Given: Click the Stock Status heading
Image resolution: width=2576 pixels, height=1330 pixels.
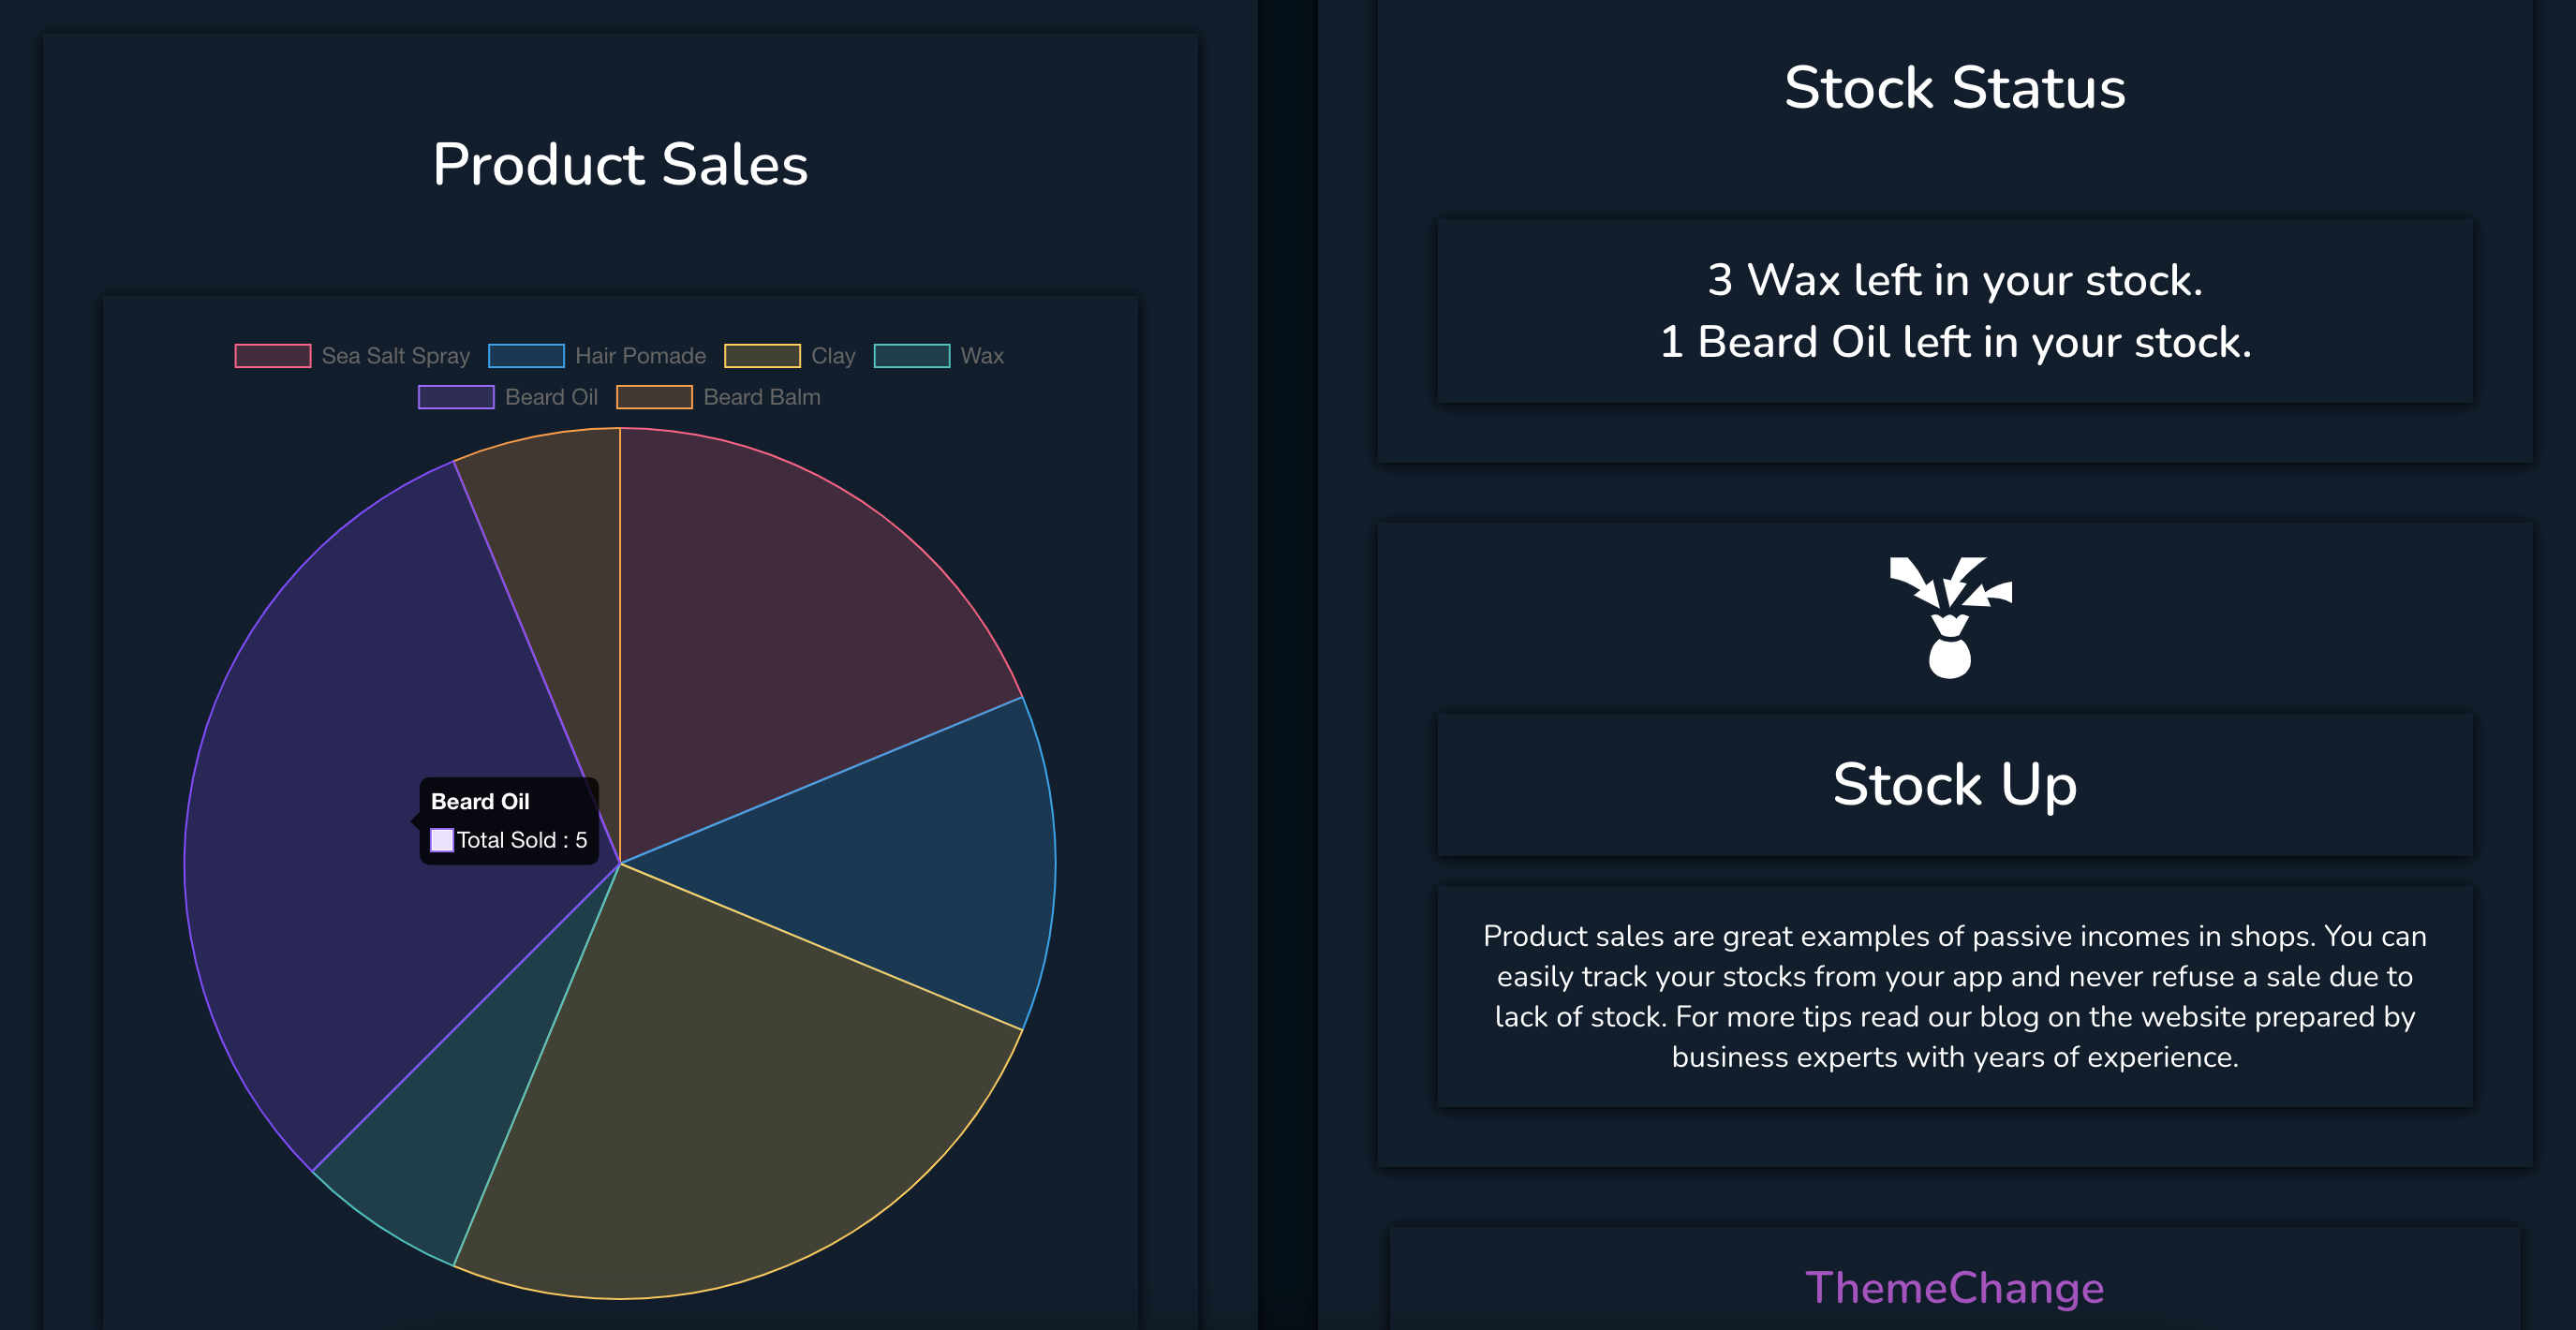Looking at the screenshot, I should tap(1956, 89).
